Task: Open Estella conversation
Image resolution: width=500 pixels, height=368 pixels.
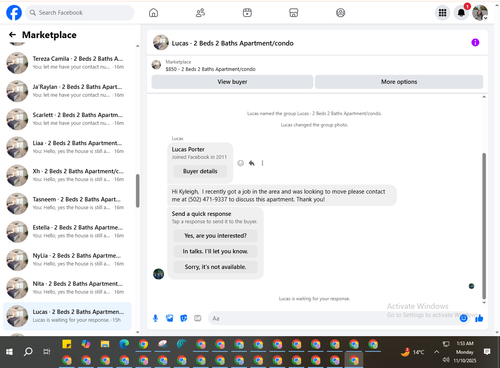Action: click(67, 231)
